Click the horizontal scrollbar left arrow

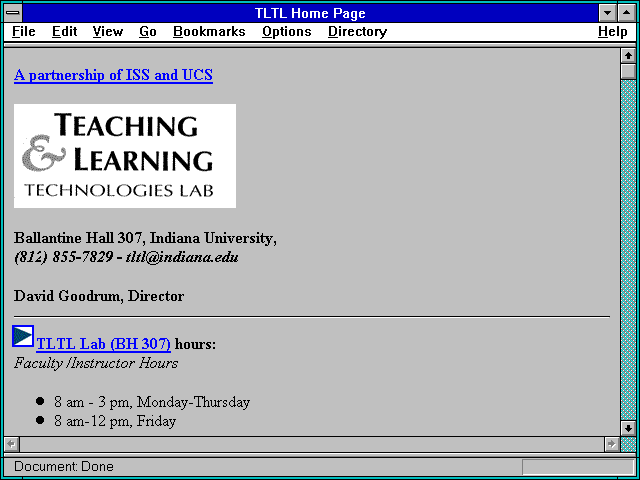point(11,444)
